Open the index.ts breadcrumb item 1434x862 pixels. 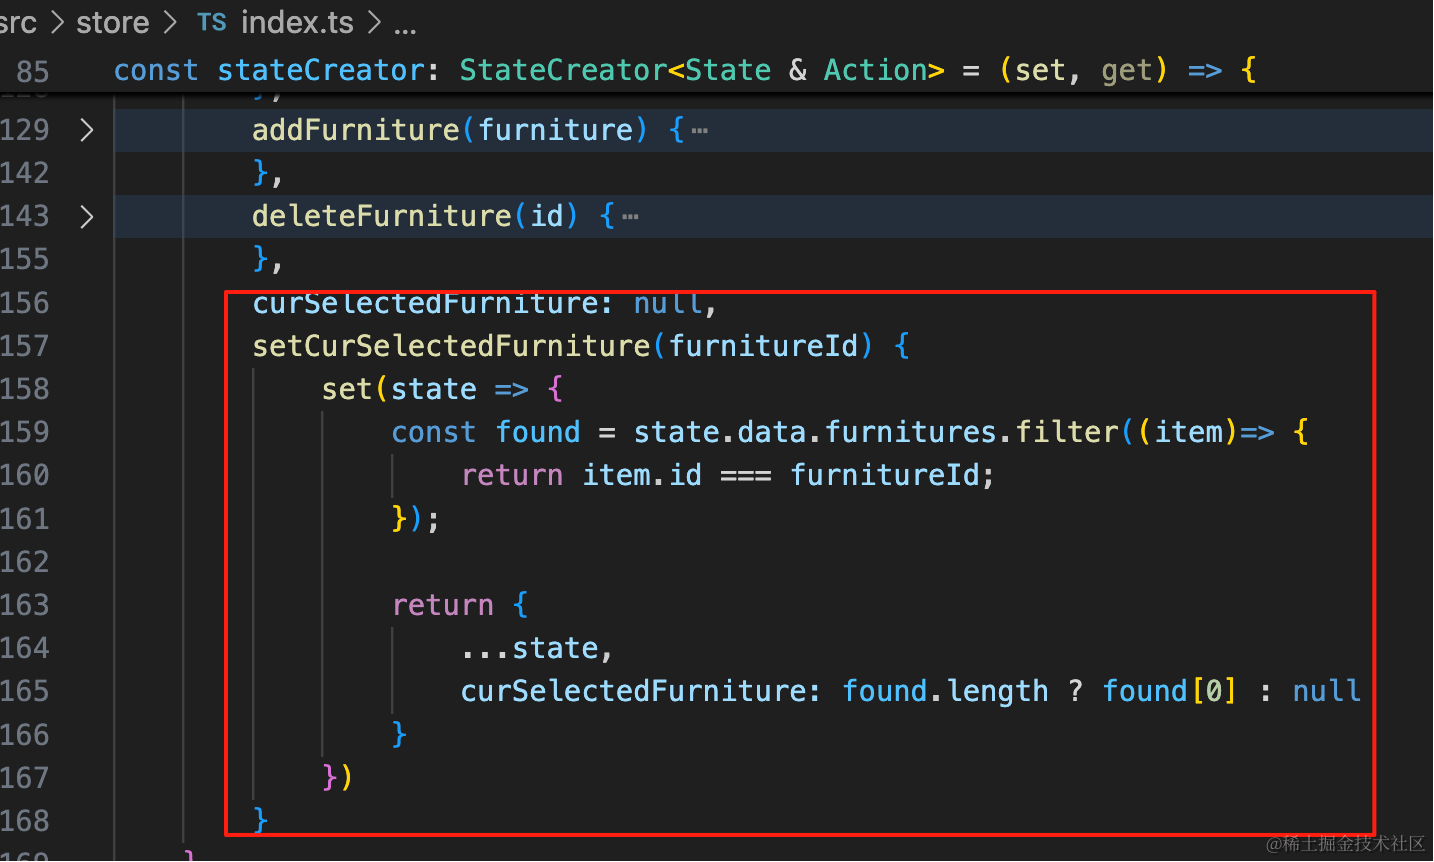tap(297, 22)
